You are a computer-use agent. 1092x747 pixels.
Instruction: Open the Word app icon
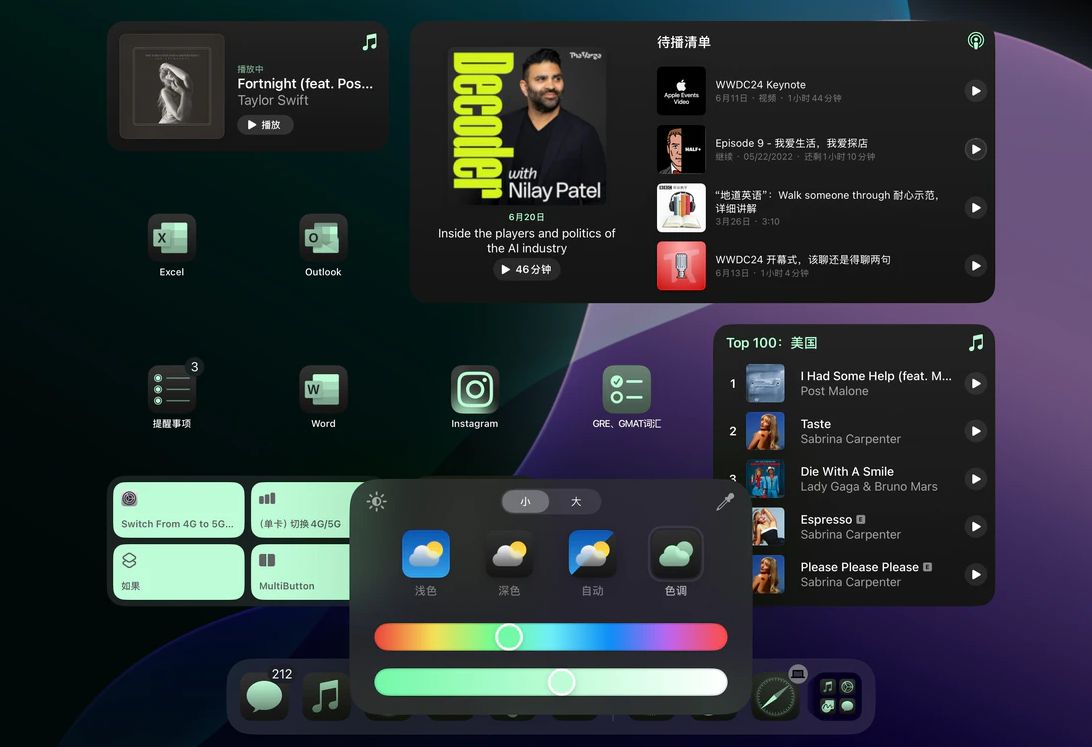tap(323, 390)
